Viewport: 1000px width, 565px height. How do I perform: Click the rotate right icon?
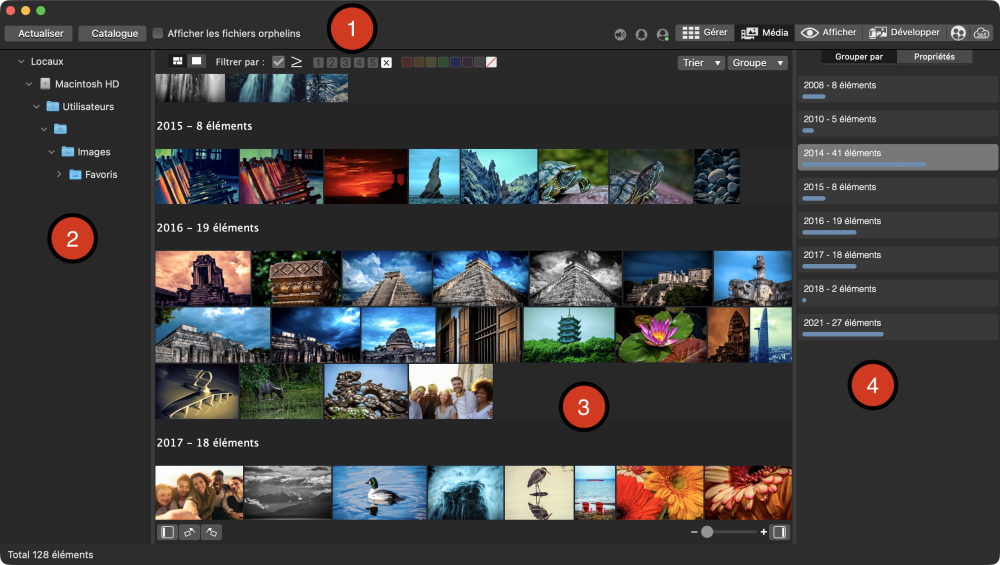[x=211, y=532]
